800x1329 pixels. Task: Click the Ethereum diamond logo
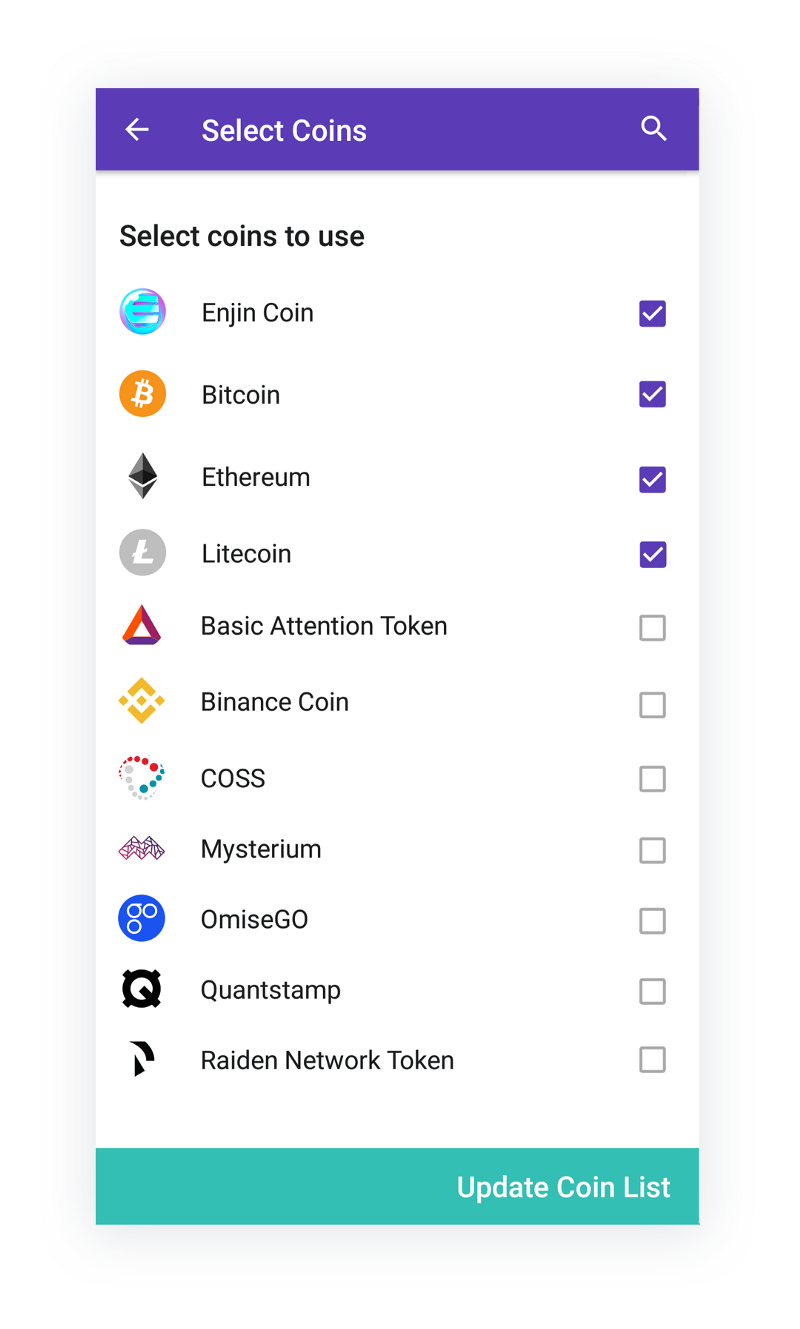142,476
